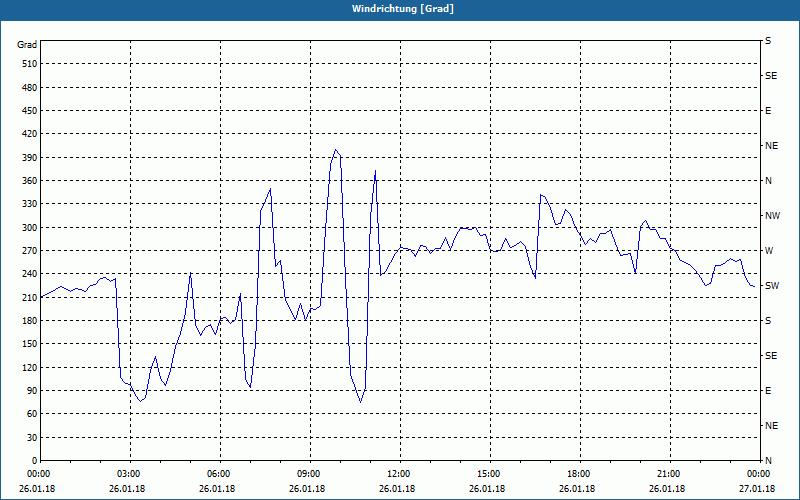Select the 330 y-axis value
The width and height of the screenshot is (800, 500).
30,204
